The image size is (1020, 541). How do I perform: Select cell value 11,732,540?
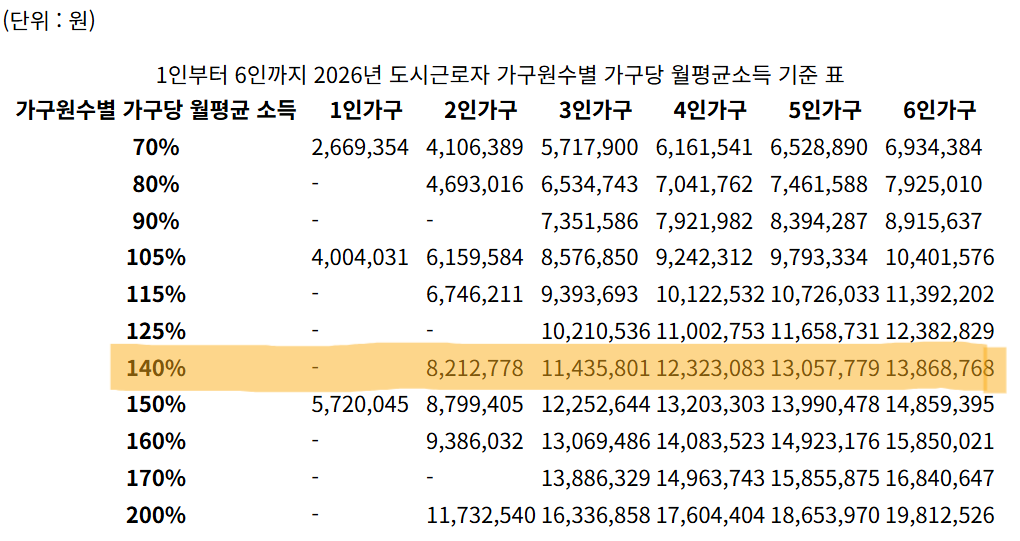[x=480, y=516]
